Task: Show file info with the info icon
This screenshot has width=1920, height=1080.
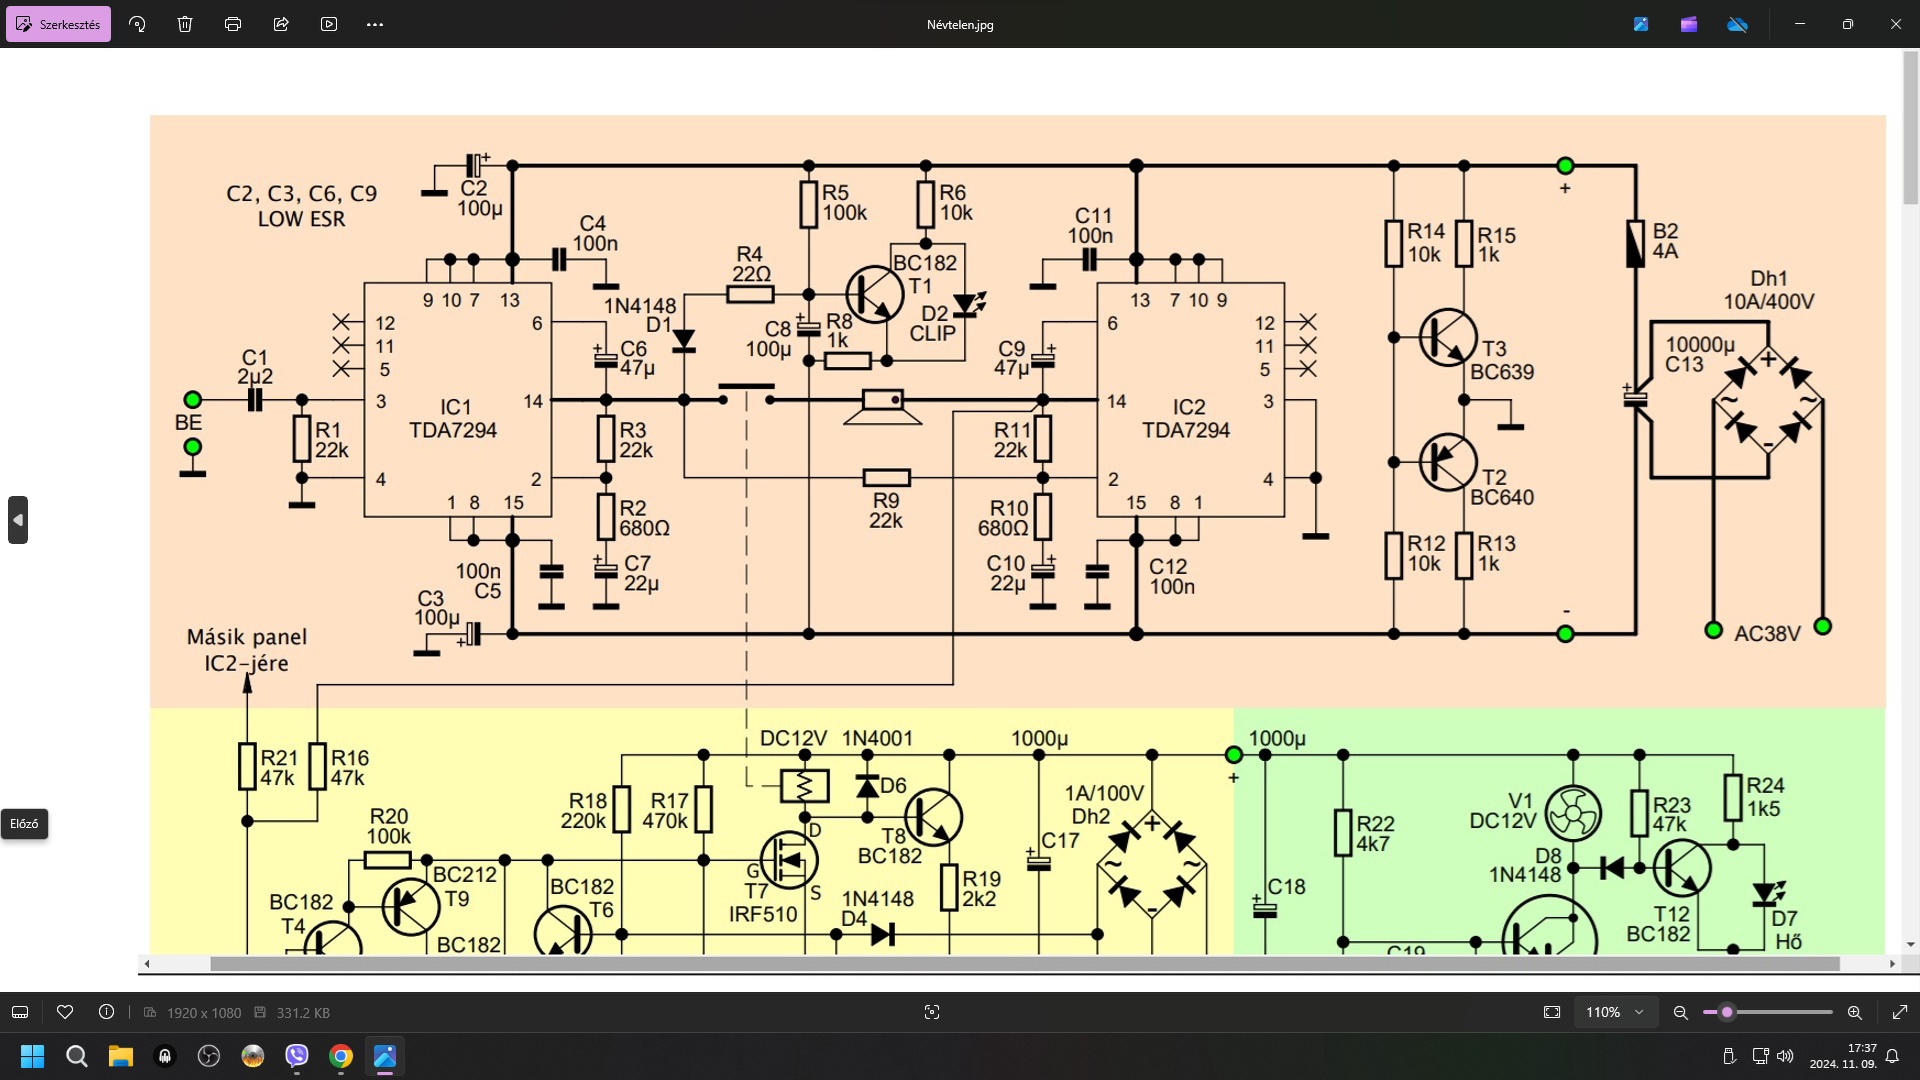Action: coord(106,1012)
